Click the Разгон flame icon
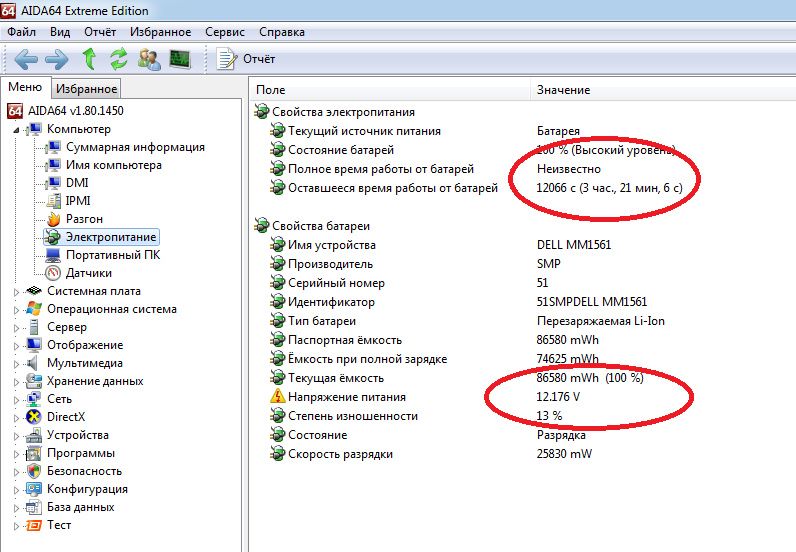This screenshot has height=552, width=796. [53, 219]
